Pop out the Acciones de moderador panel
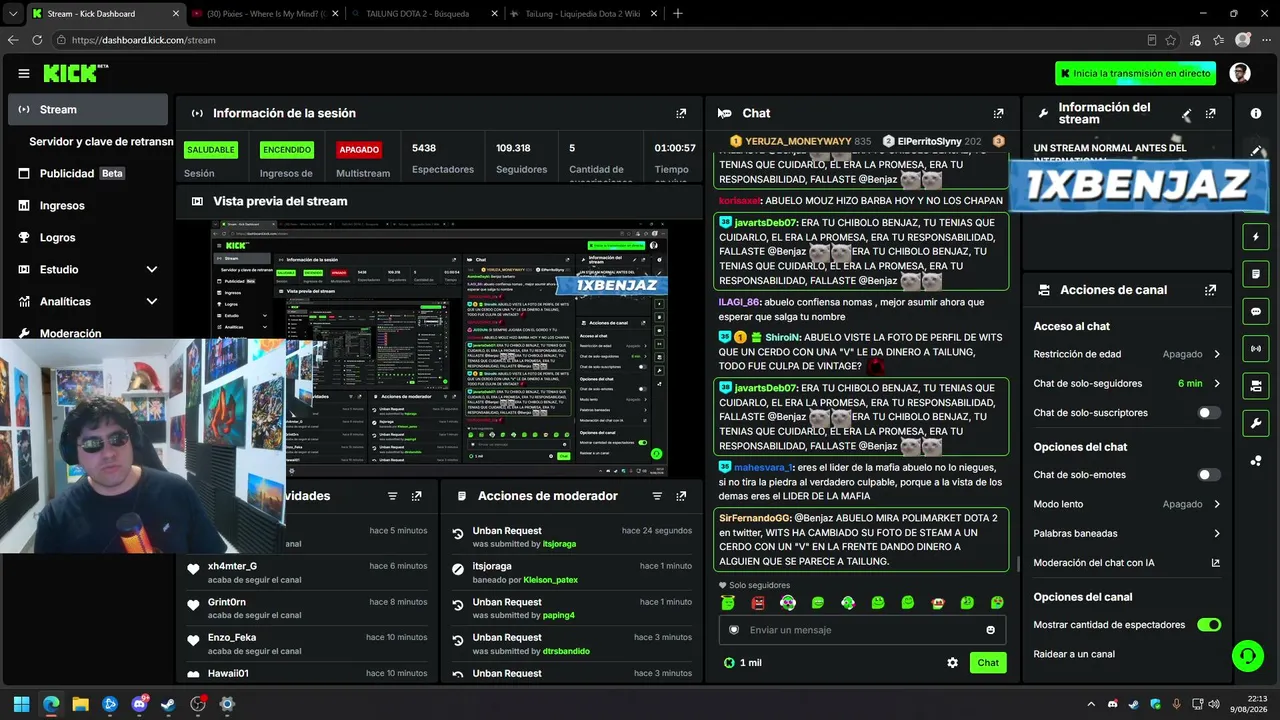Screen dimensions: 1280x720 681,496
